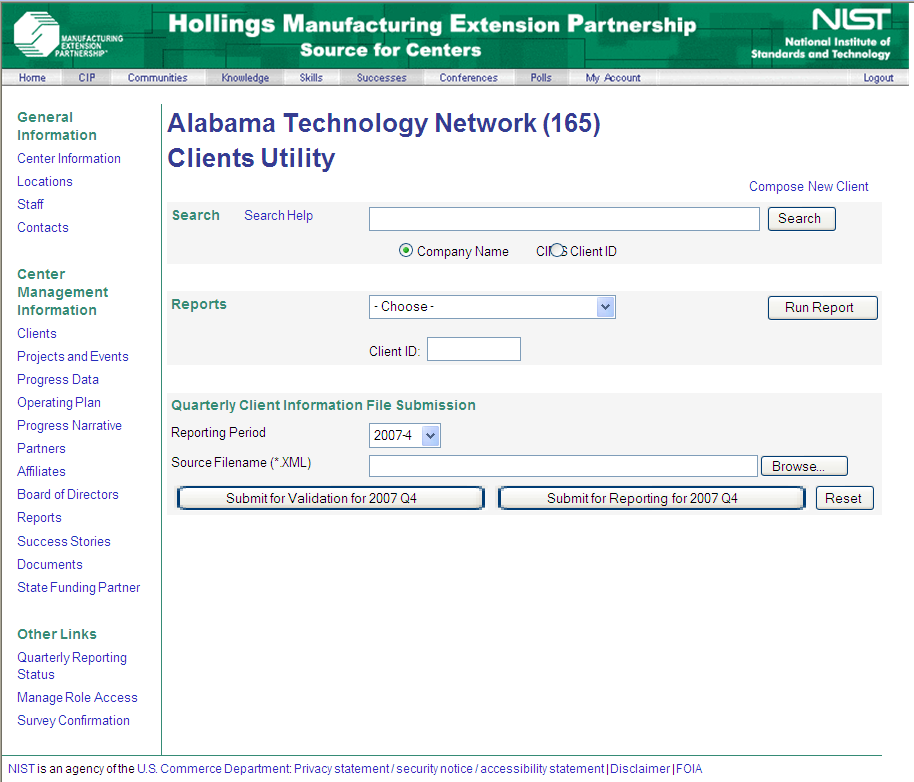Open the Progress Narrative link
This screenshot has height=782, width=914.
click(69, 425)
